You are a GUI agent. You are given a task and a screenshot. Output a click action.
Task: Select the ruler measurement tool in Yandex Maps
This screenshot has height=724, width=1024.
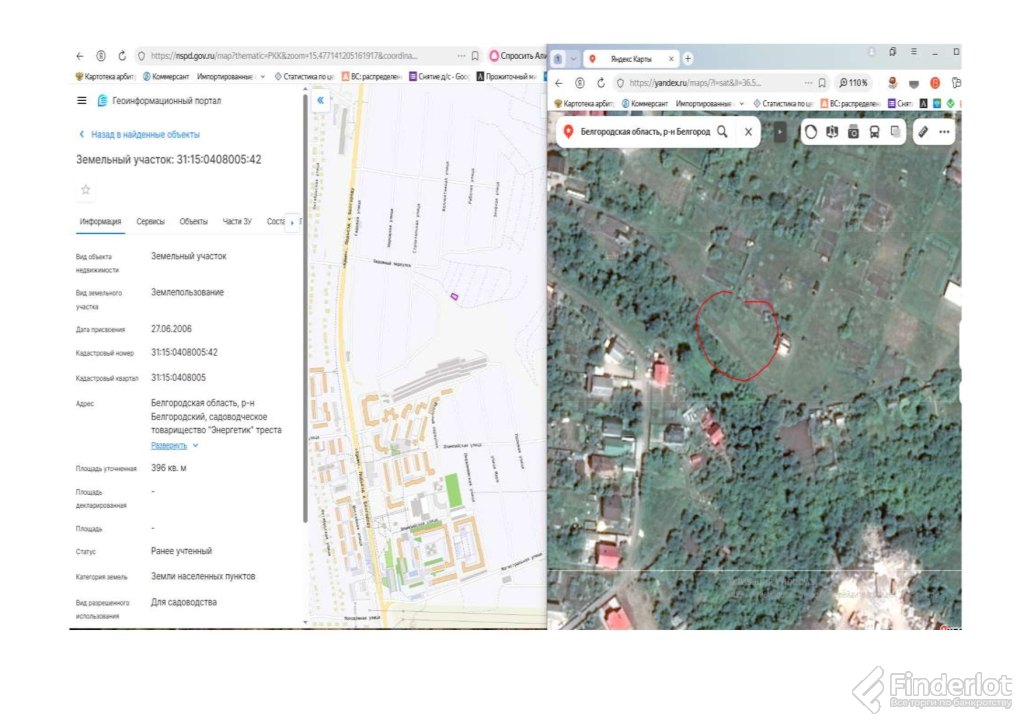tap(923, 132)
